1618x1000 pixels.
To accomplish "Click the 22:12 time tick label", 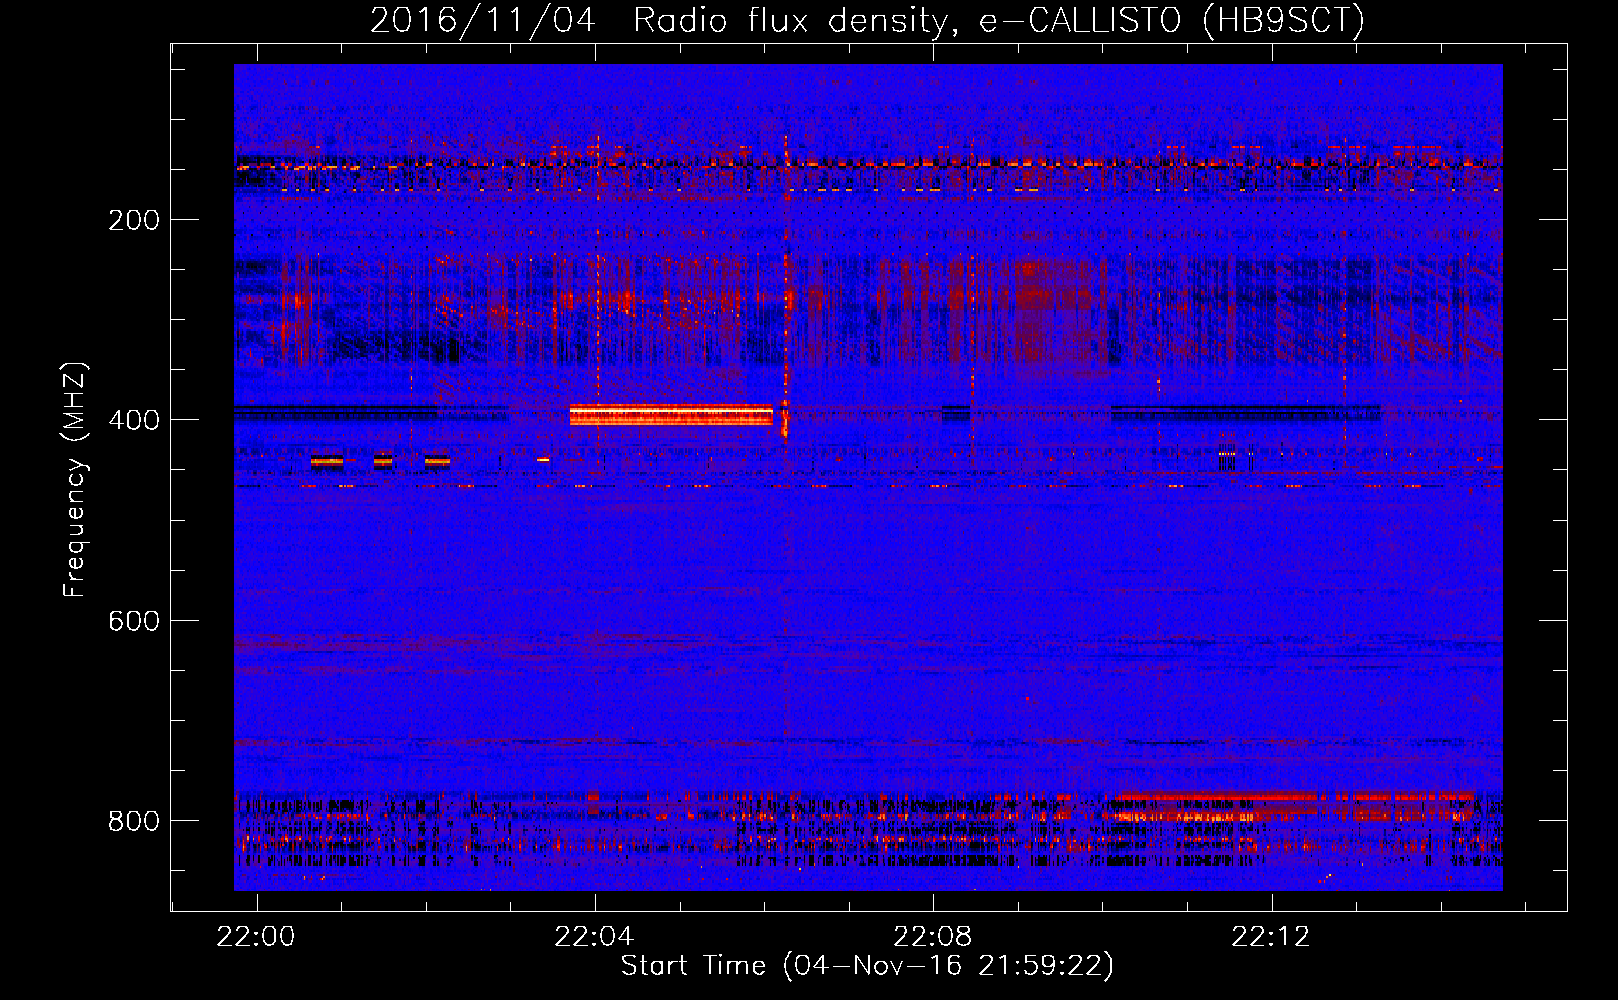I will pyautogui.click(x=1270, y=936).
